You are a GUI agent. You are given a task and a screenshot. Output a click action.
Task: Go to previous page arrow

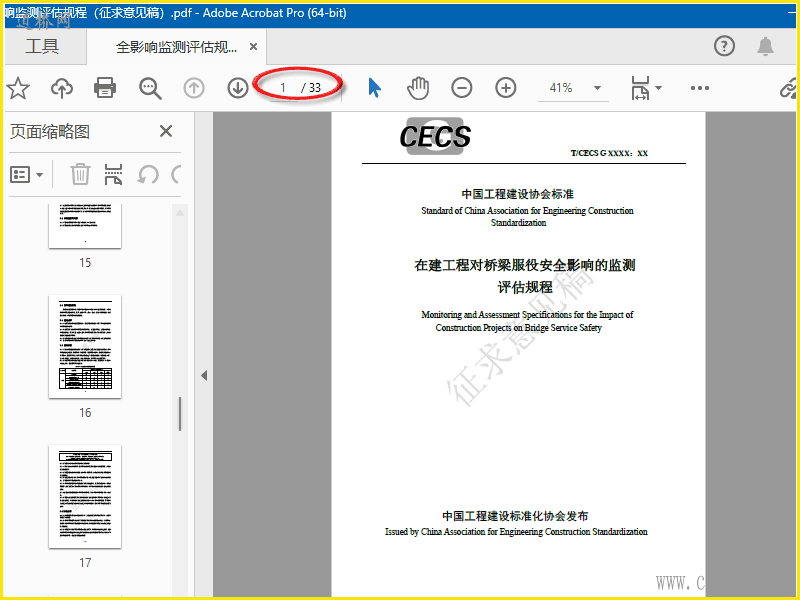[194, 88]
